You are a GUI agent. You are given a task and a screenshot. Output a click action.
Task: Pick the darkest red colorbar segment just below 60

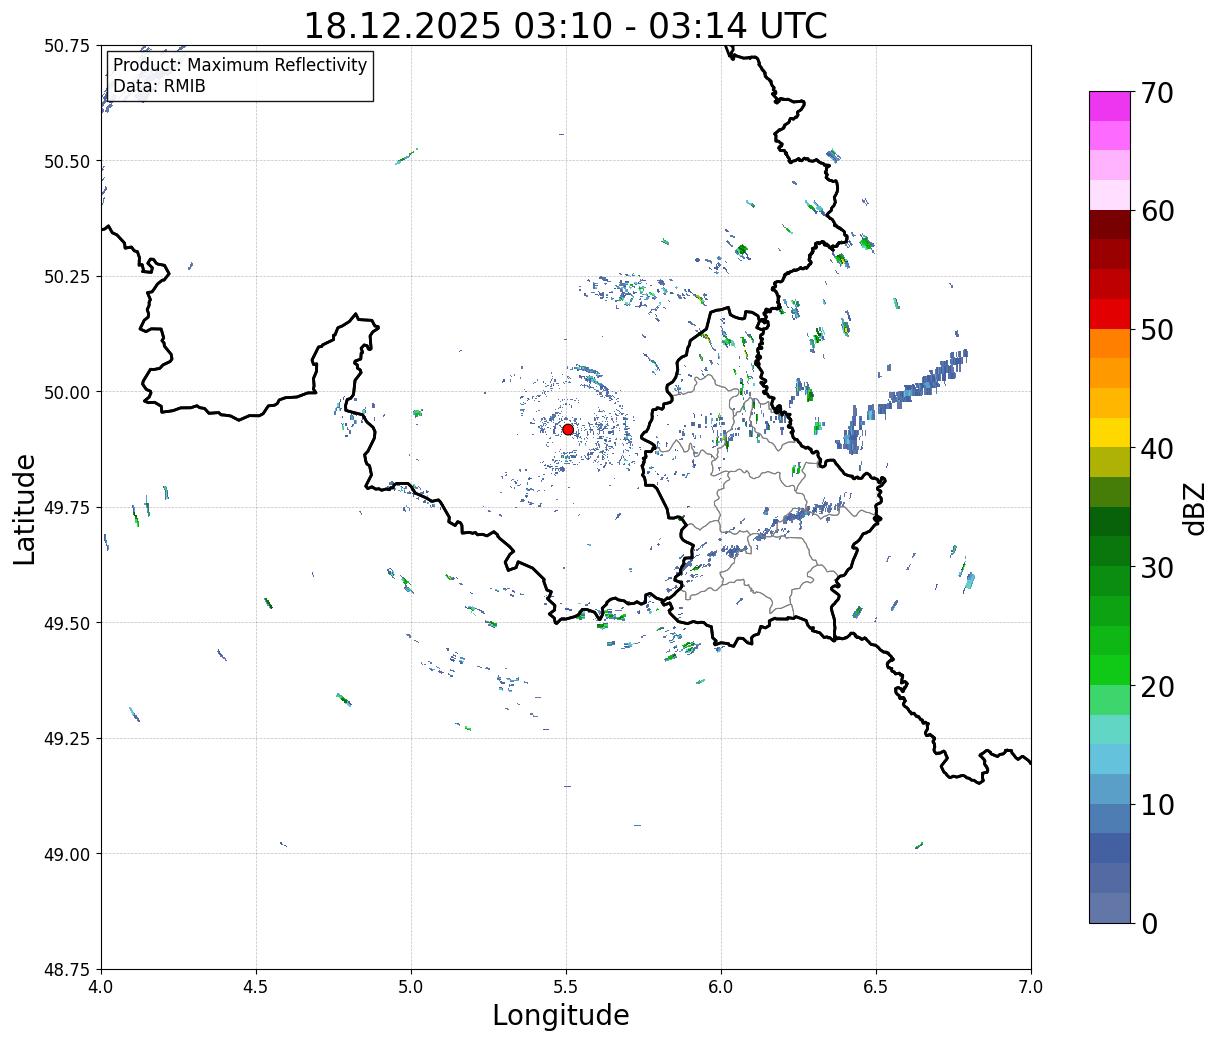pos(1110,225)
